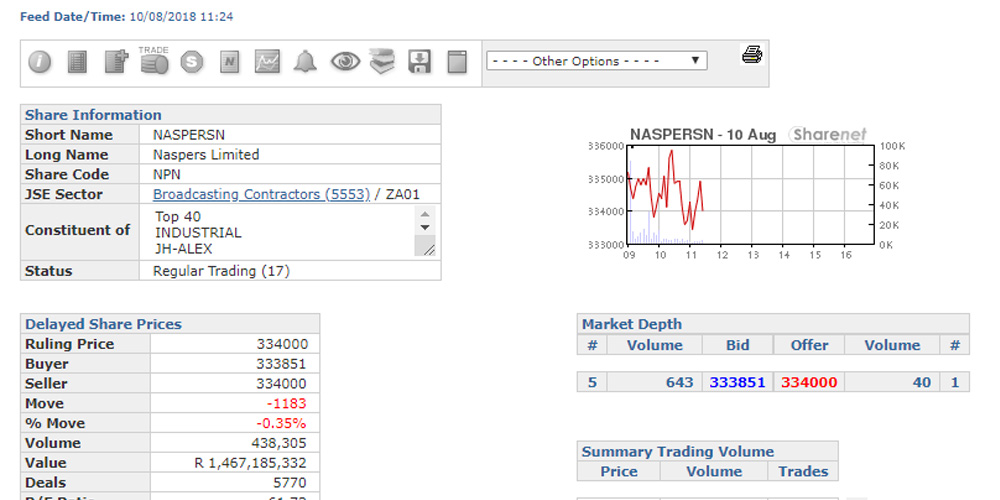Print the page using printer icon
The width and height of the screenshot is (1000, 500).
tap(752, 55)
